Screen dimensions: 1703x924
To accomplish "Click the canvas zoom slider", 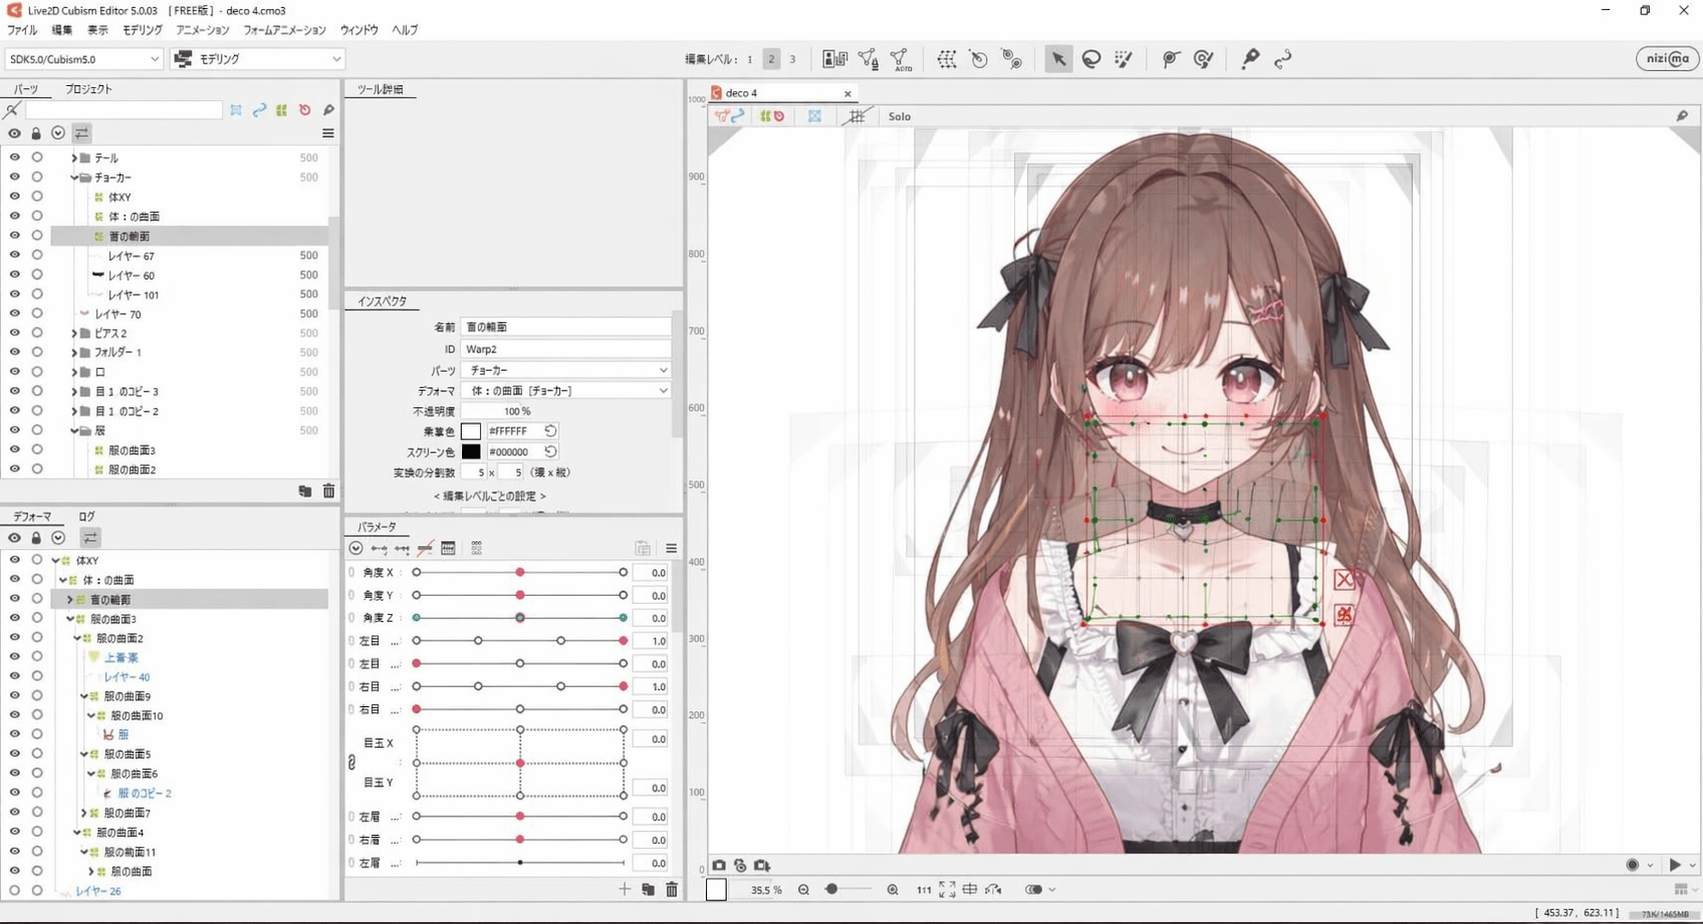I will [847, 889].
